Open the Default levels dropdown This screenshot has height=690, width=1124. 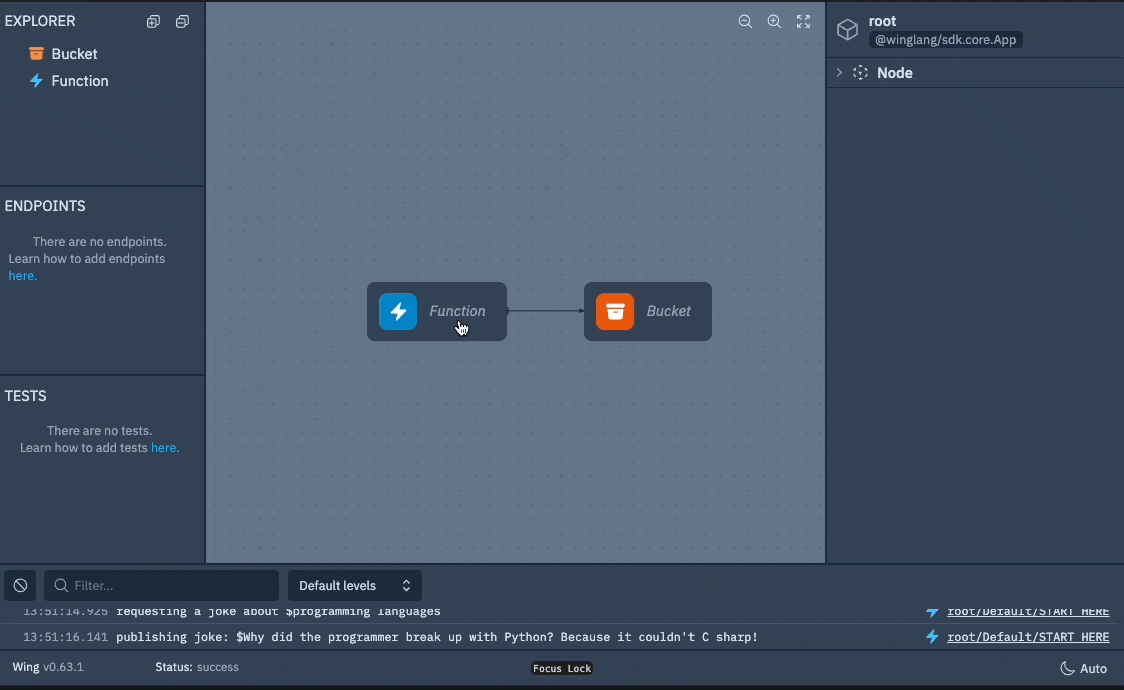[x=354, y=585]
